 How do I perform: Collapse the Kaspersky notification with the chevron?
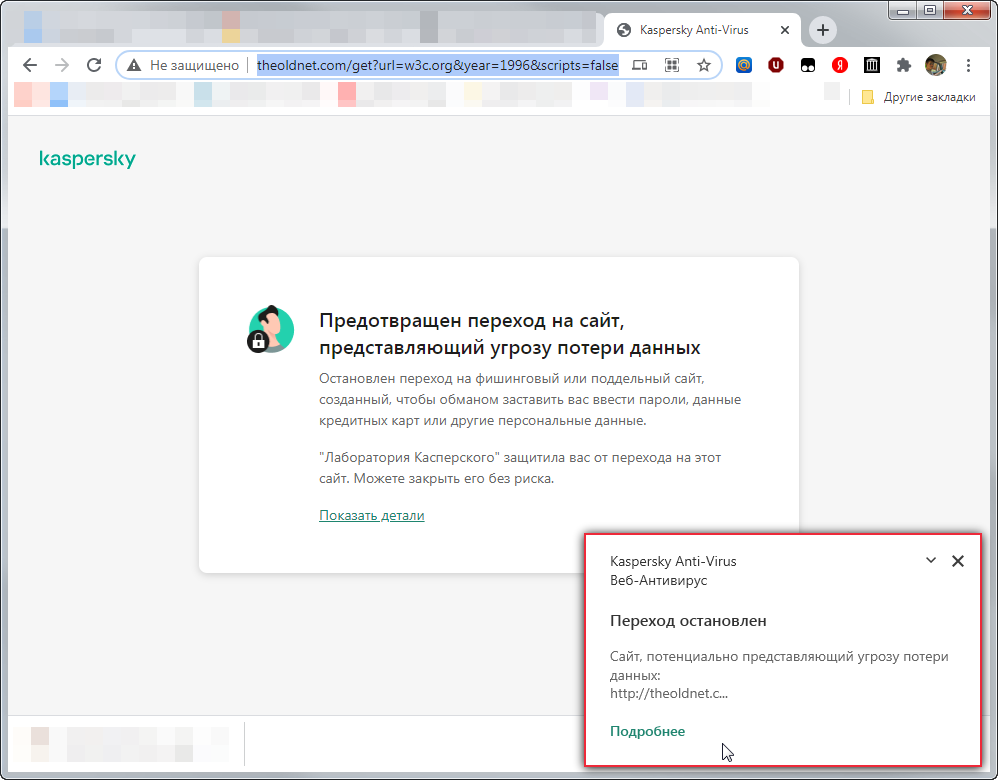pyautogui.click(x=931, y=561)
